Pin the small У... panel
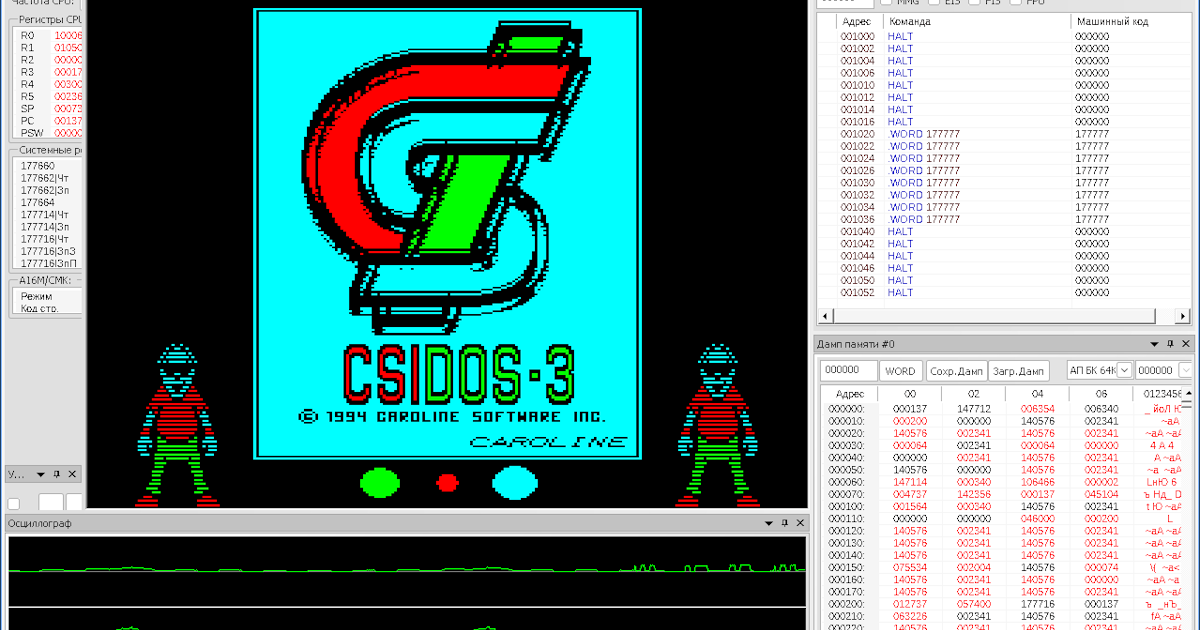 57,474
